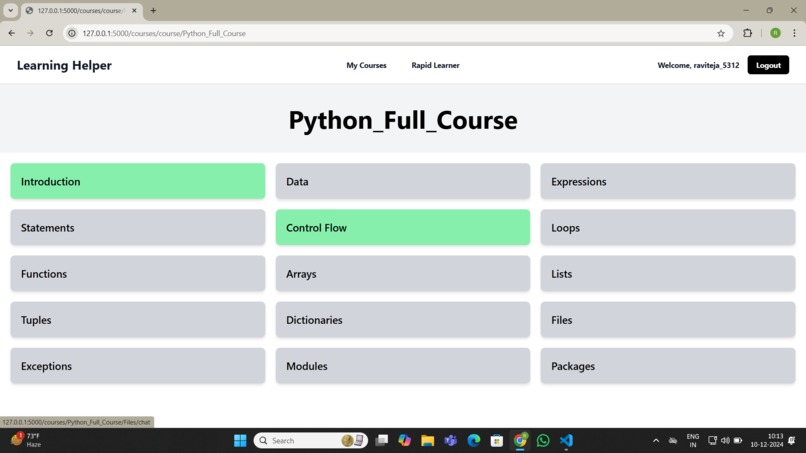Image resolution: width=806 pixels, height=453 pixels.
Task: Open a new browser tab
Action: [x=153, y=10]
